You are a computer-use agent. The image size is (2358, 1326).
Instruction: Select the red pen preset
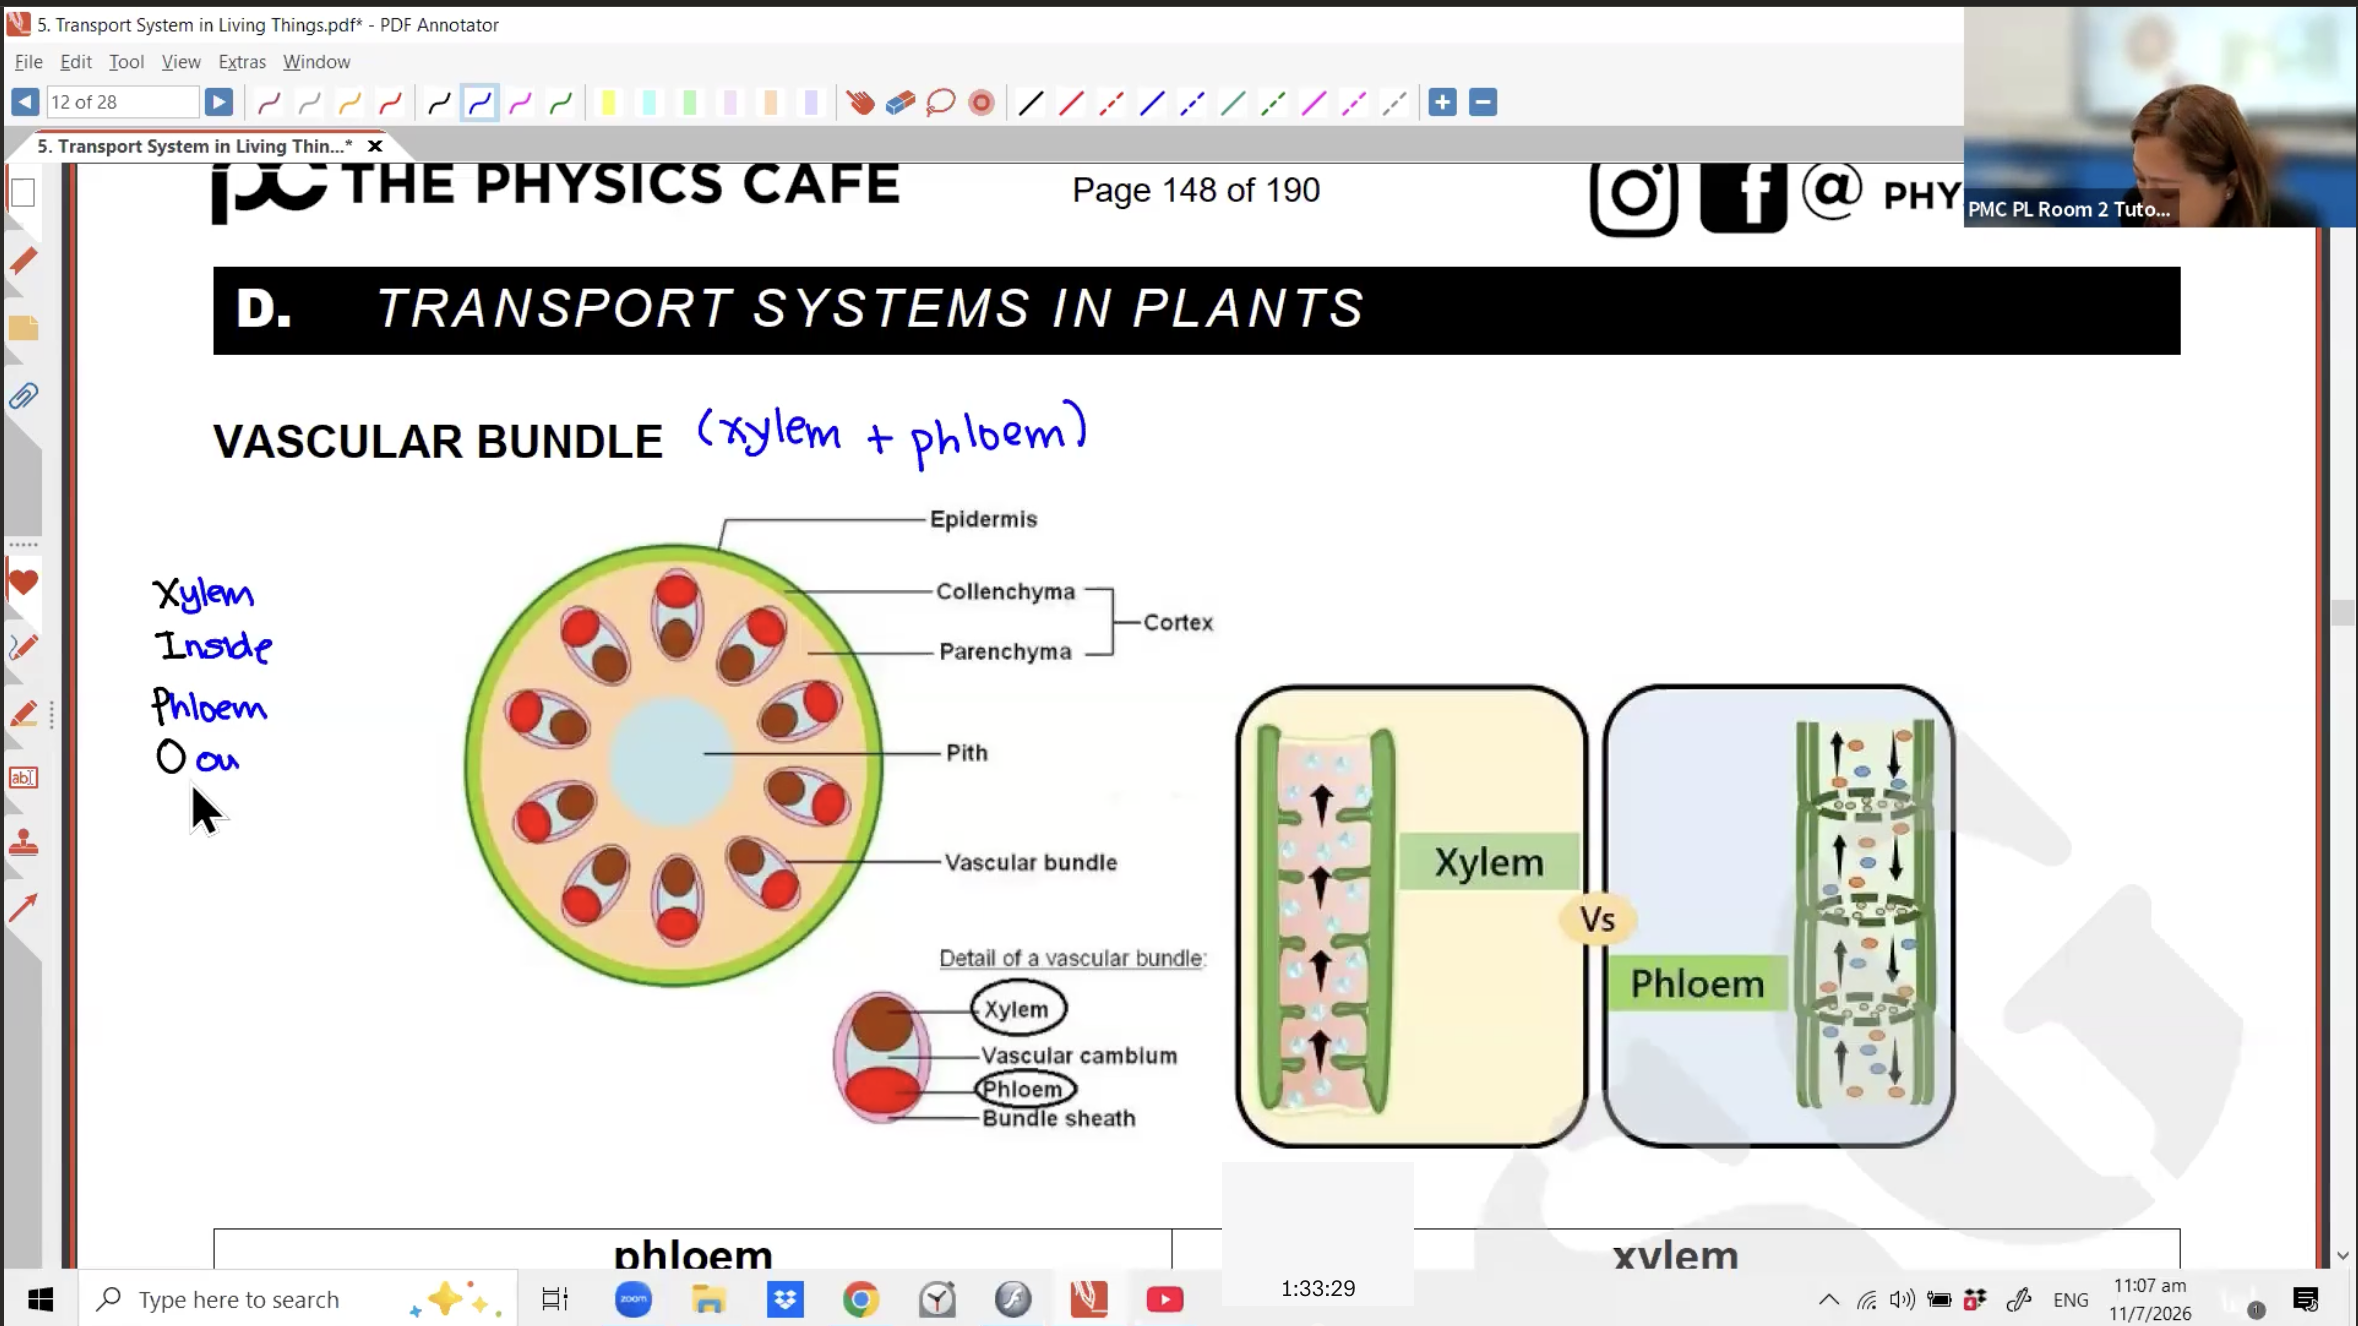390,102
